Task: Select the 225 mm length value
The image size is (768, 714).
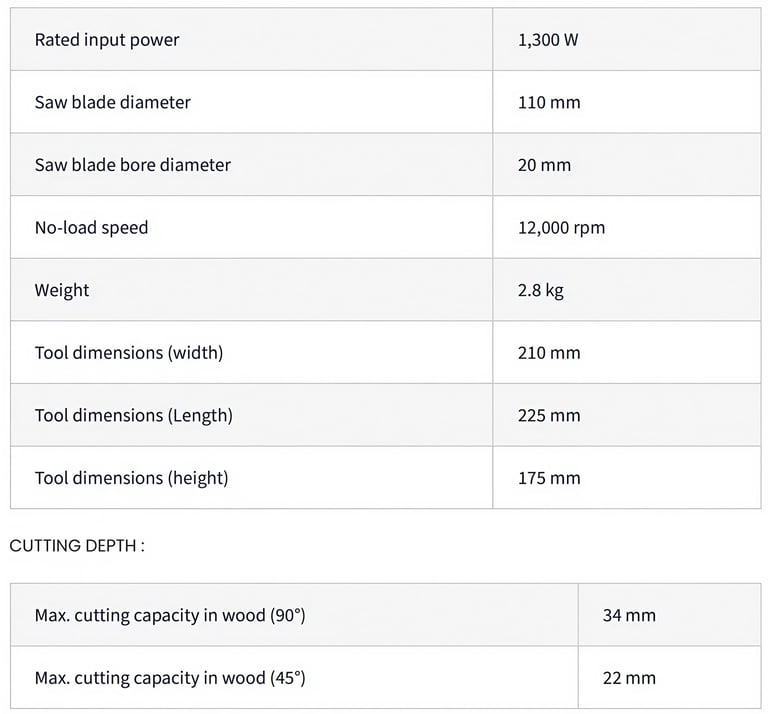Action: coord(549,415)
